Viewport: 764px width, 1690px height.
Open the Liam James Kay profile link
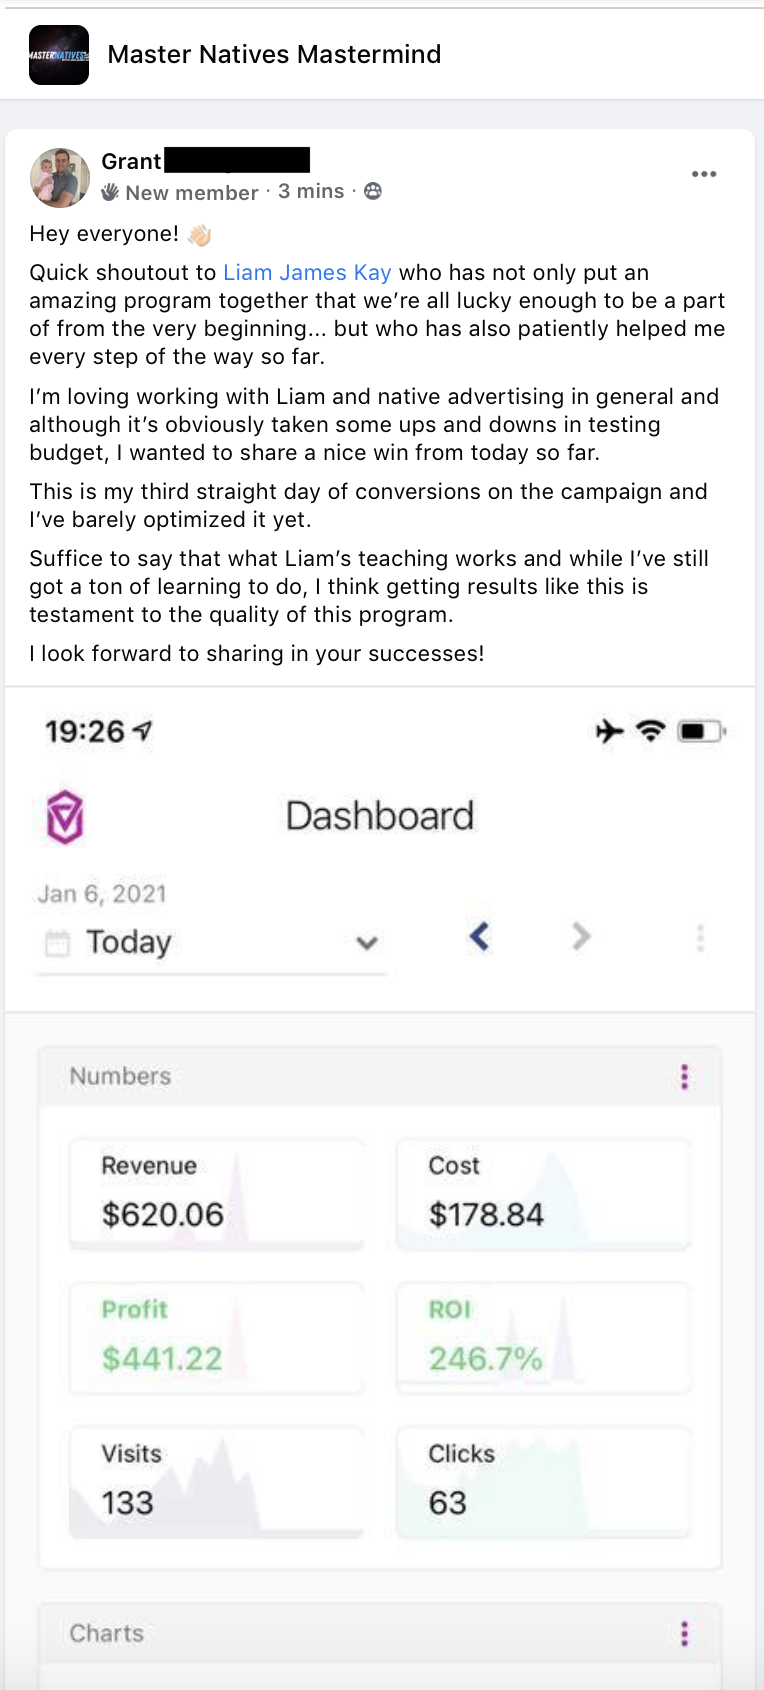pyautogui.click(x=307, y=273)
